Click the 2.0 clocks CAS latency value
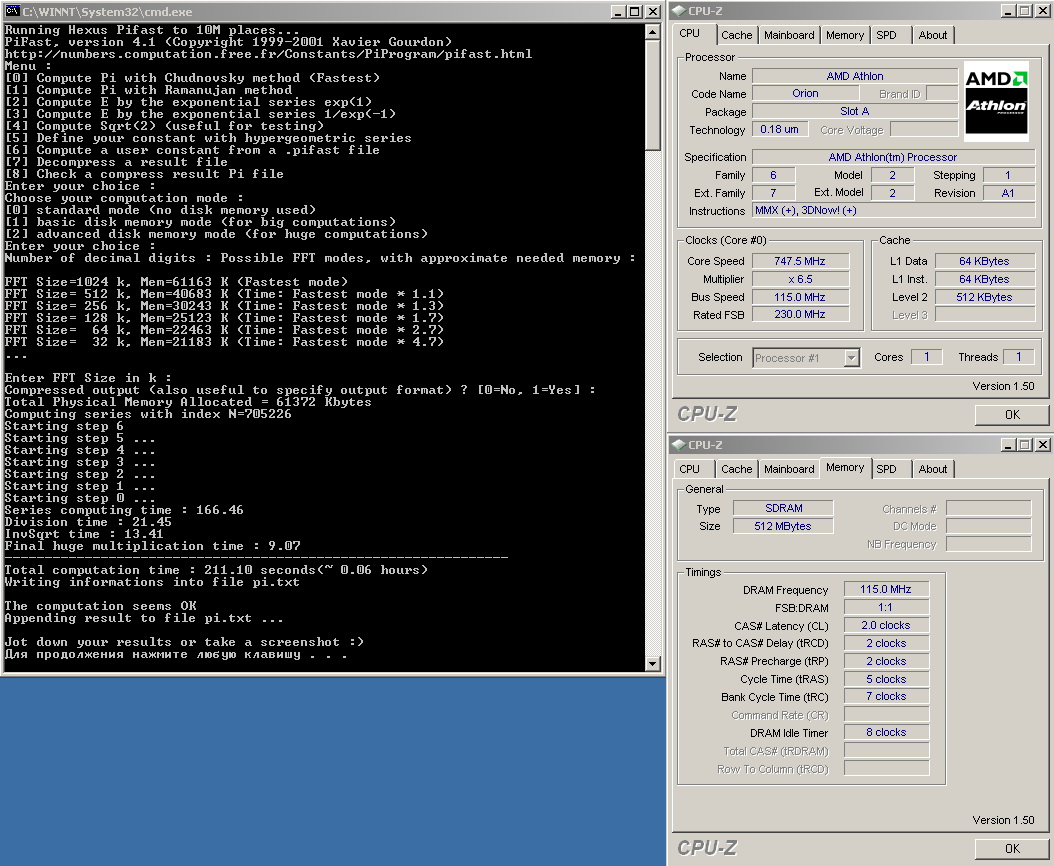Viewport: 1054px width, 866px height. (x=886, y=625)
